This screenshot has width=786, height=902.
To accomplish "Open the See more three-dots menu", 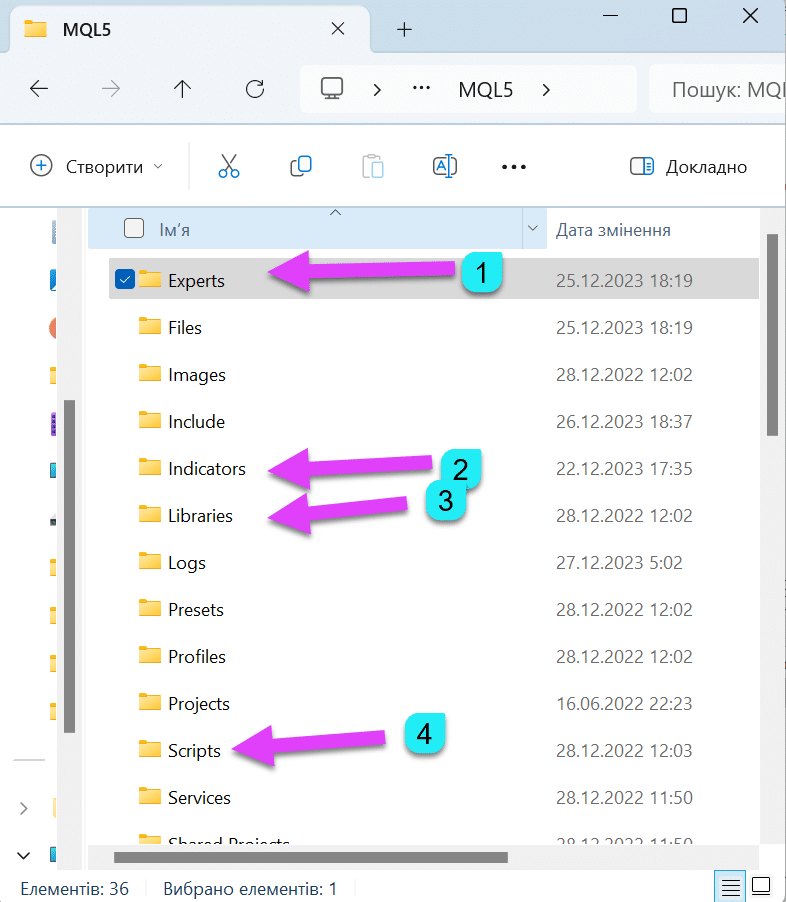I will click(x=513, y=167).
